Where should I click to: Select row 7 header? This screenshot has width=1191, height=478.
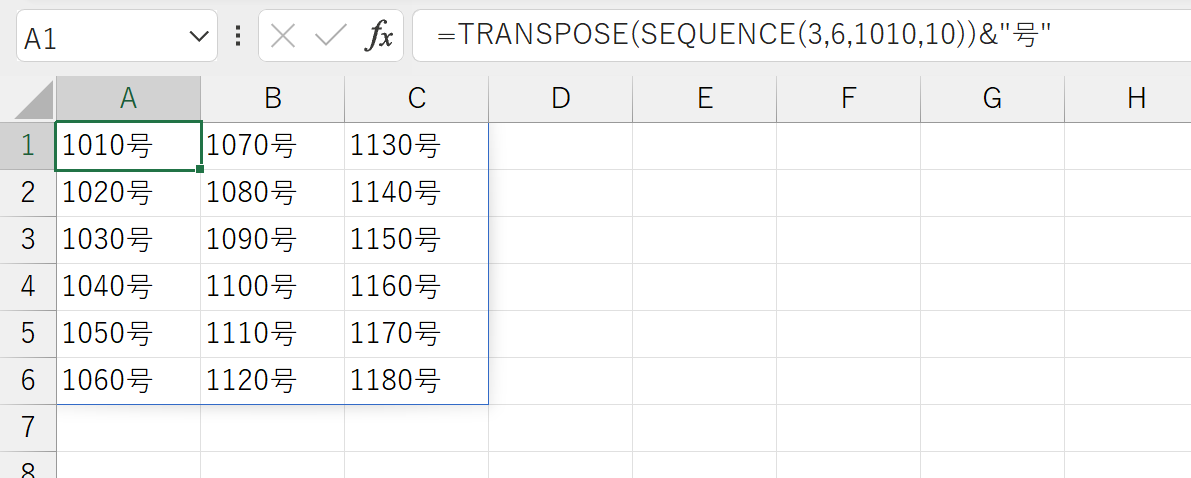click(x=28, y=428)
